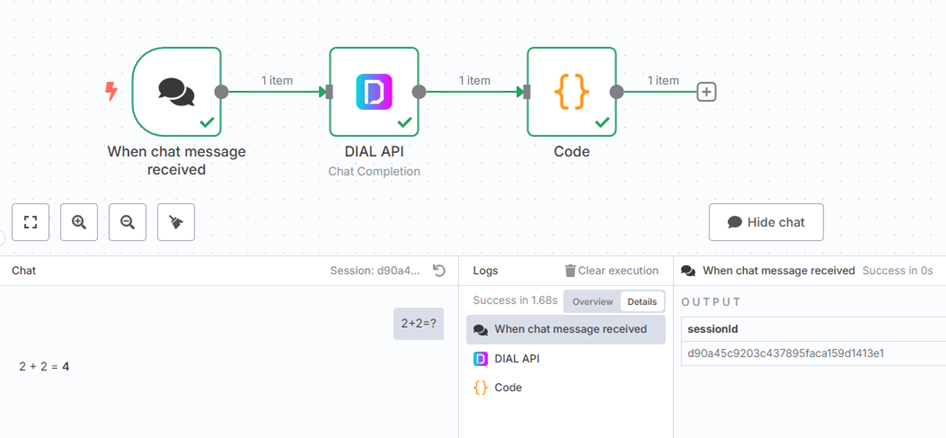
Task: Click the '2+2=?' chat message bubble
Action: point(419,323)
